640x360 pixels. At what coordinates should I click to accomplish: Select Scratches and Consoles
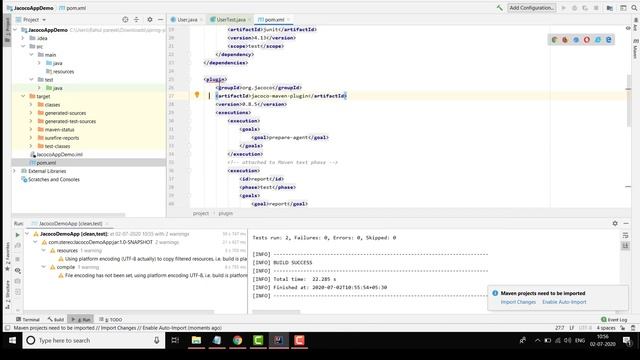[50, 179]
